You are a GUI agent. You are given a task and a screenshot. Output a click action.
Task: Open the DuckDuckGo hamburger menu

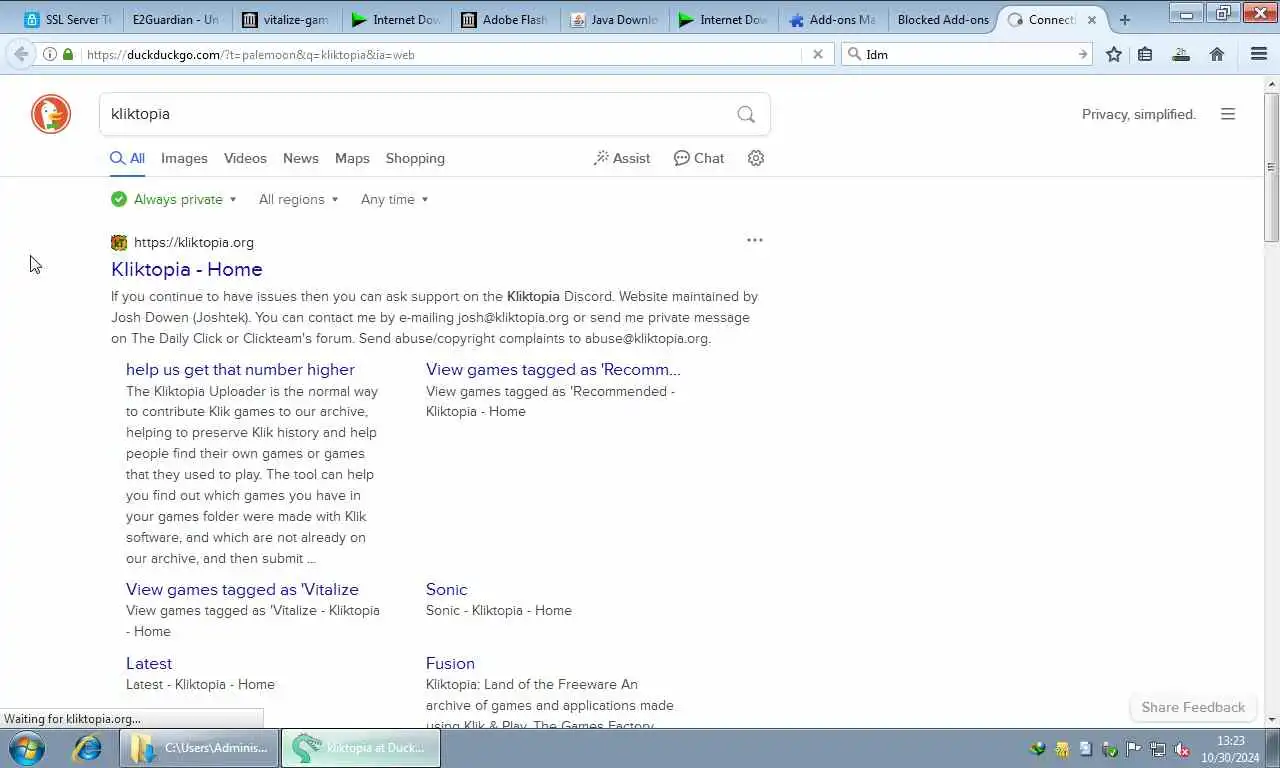coord(1228,114)
